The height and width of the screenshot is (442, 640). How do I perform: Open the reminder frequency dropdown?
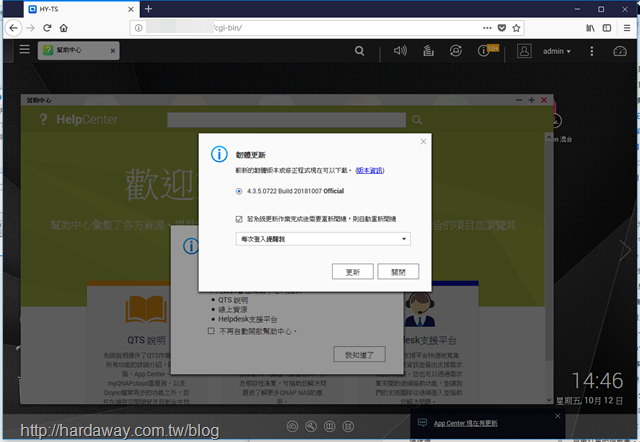tap(323, 239)
